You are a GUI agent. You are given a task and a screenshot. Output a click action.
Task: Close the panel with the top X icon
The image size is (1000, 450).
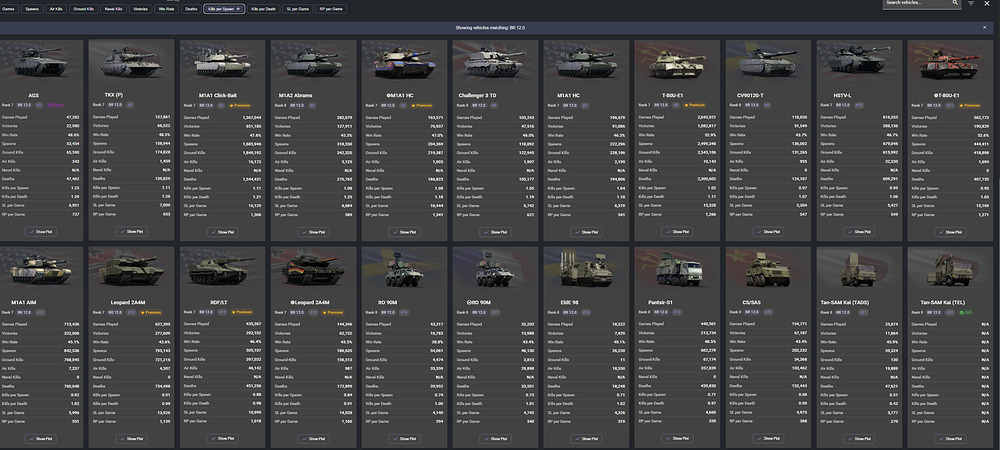click(x=989, y=3)
